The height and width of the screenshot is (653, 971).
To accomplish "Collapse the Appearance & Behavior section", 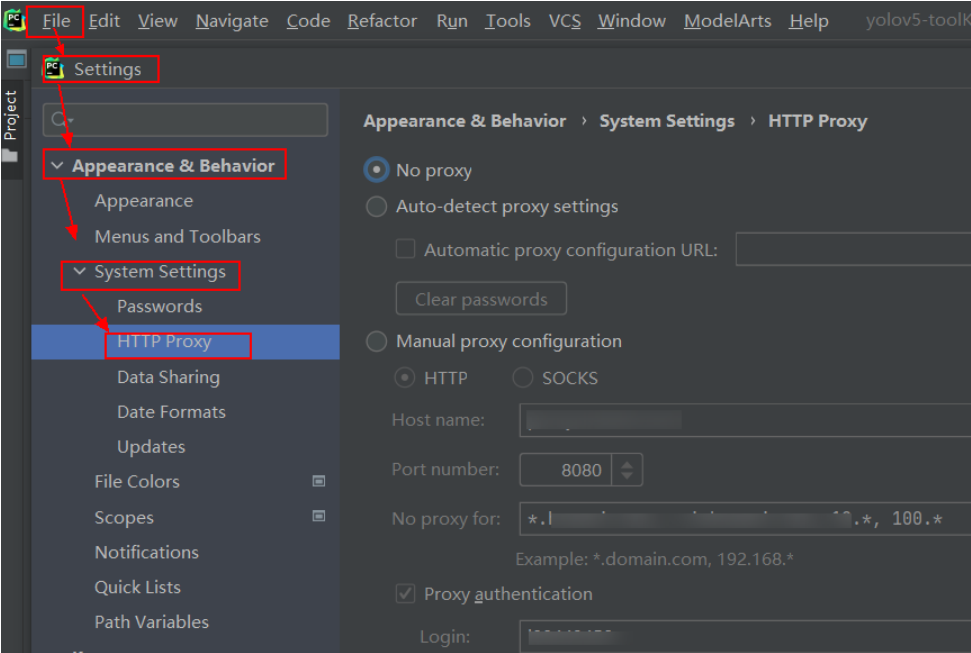I will point(57,165).
